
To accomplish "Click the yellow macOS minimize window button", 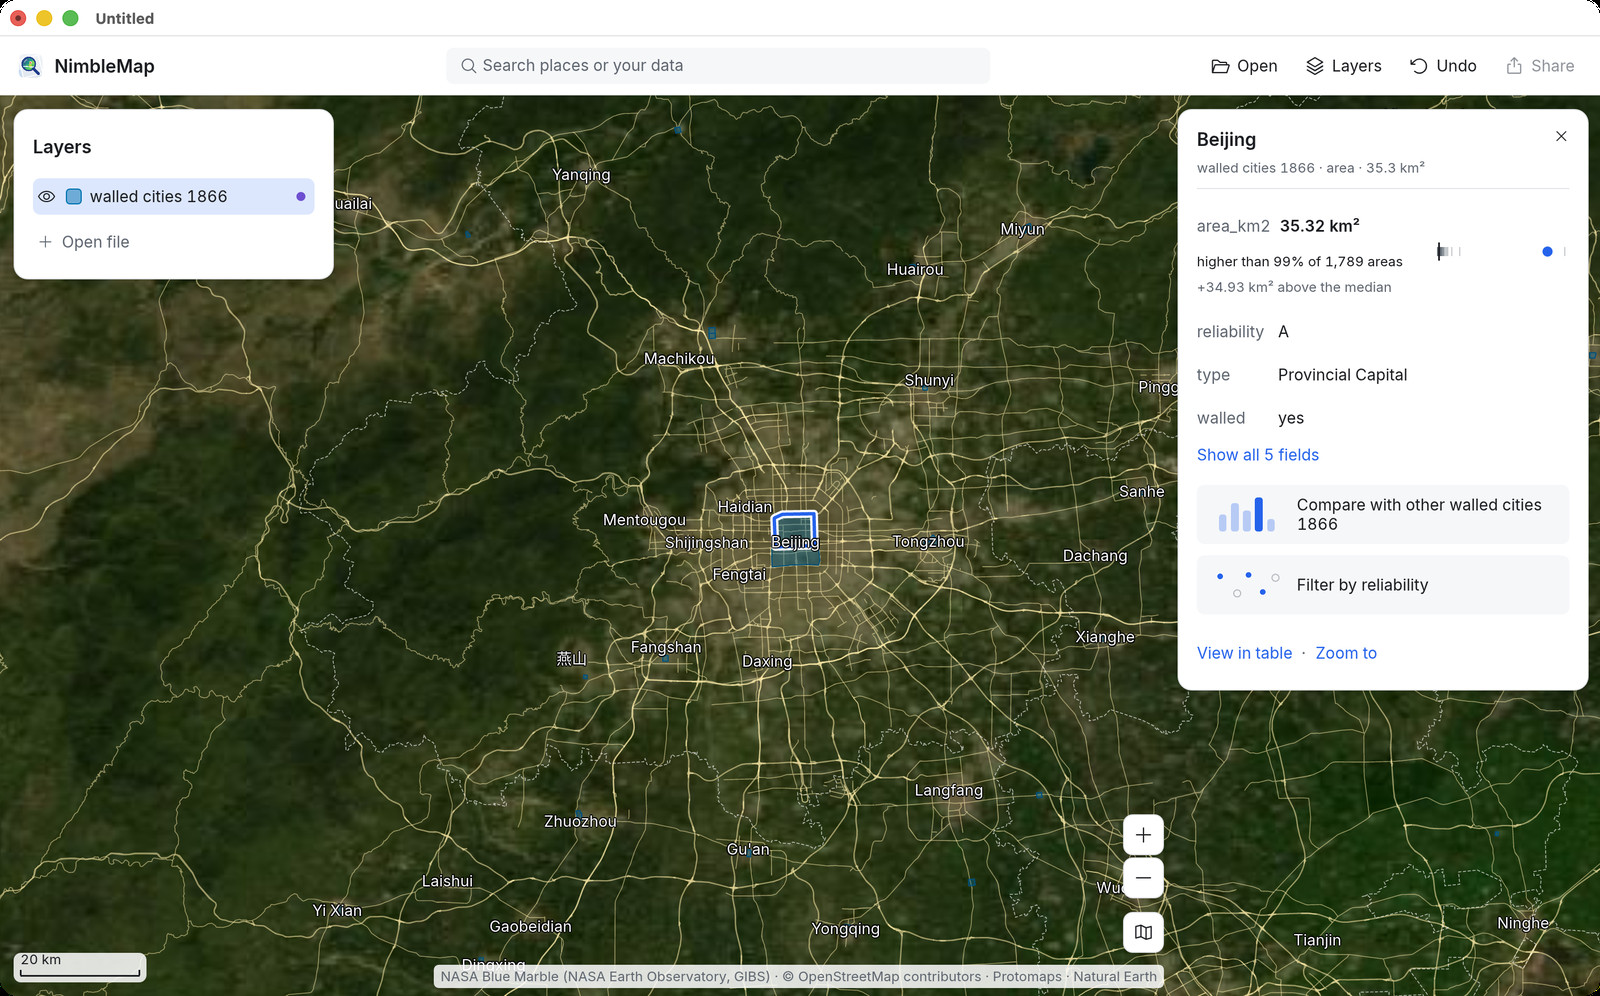I will point(44,18).
